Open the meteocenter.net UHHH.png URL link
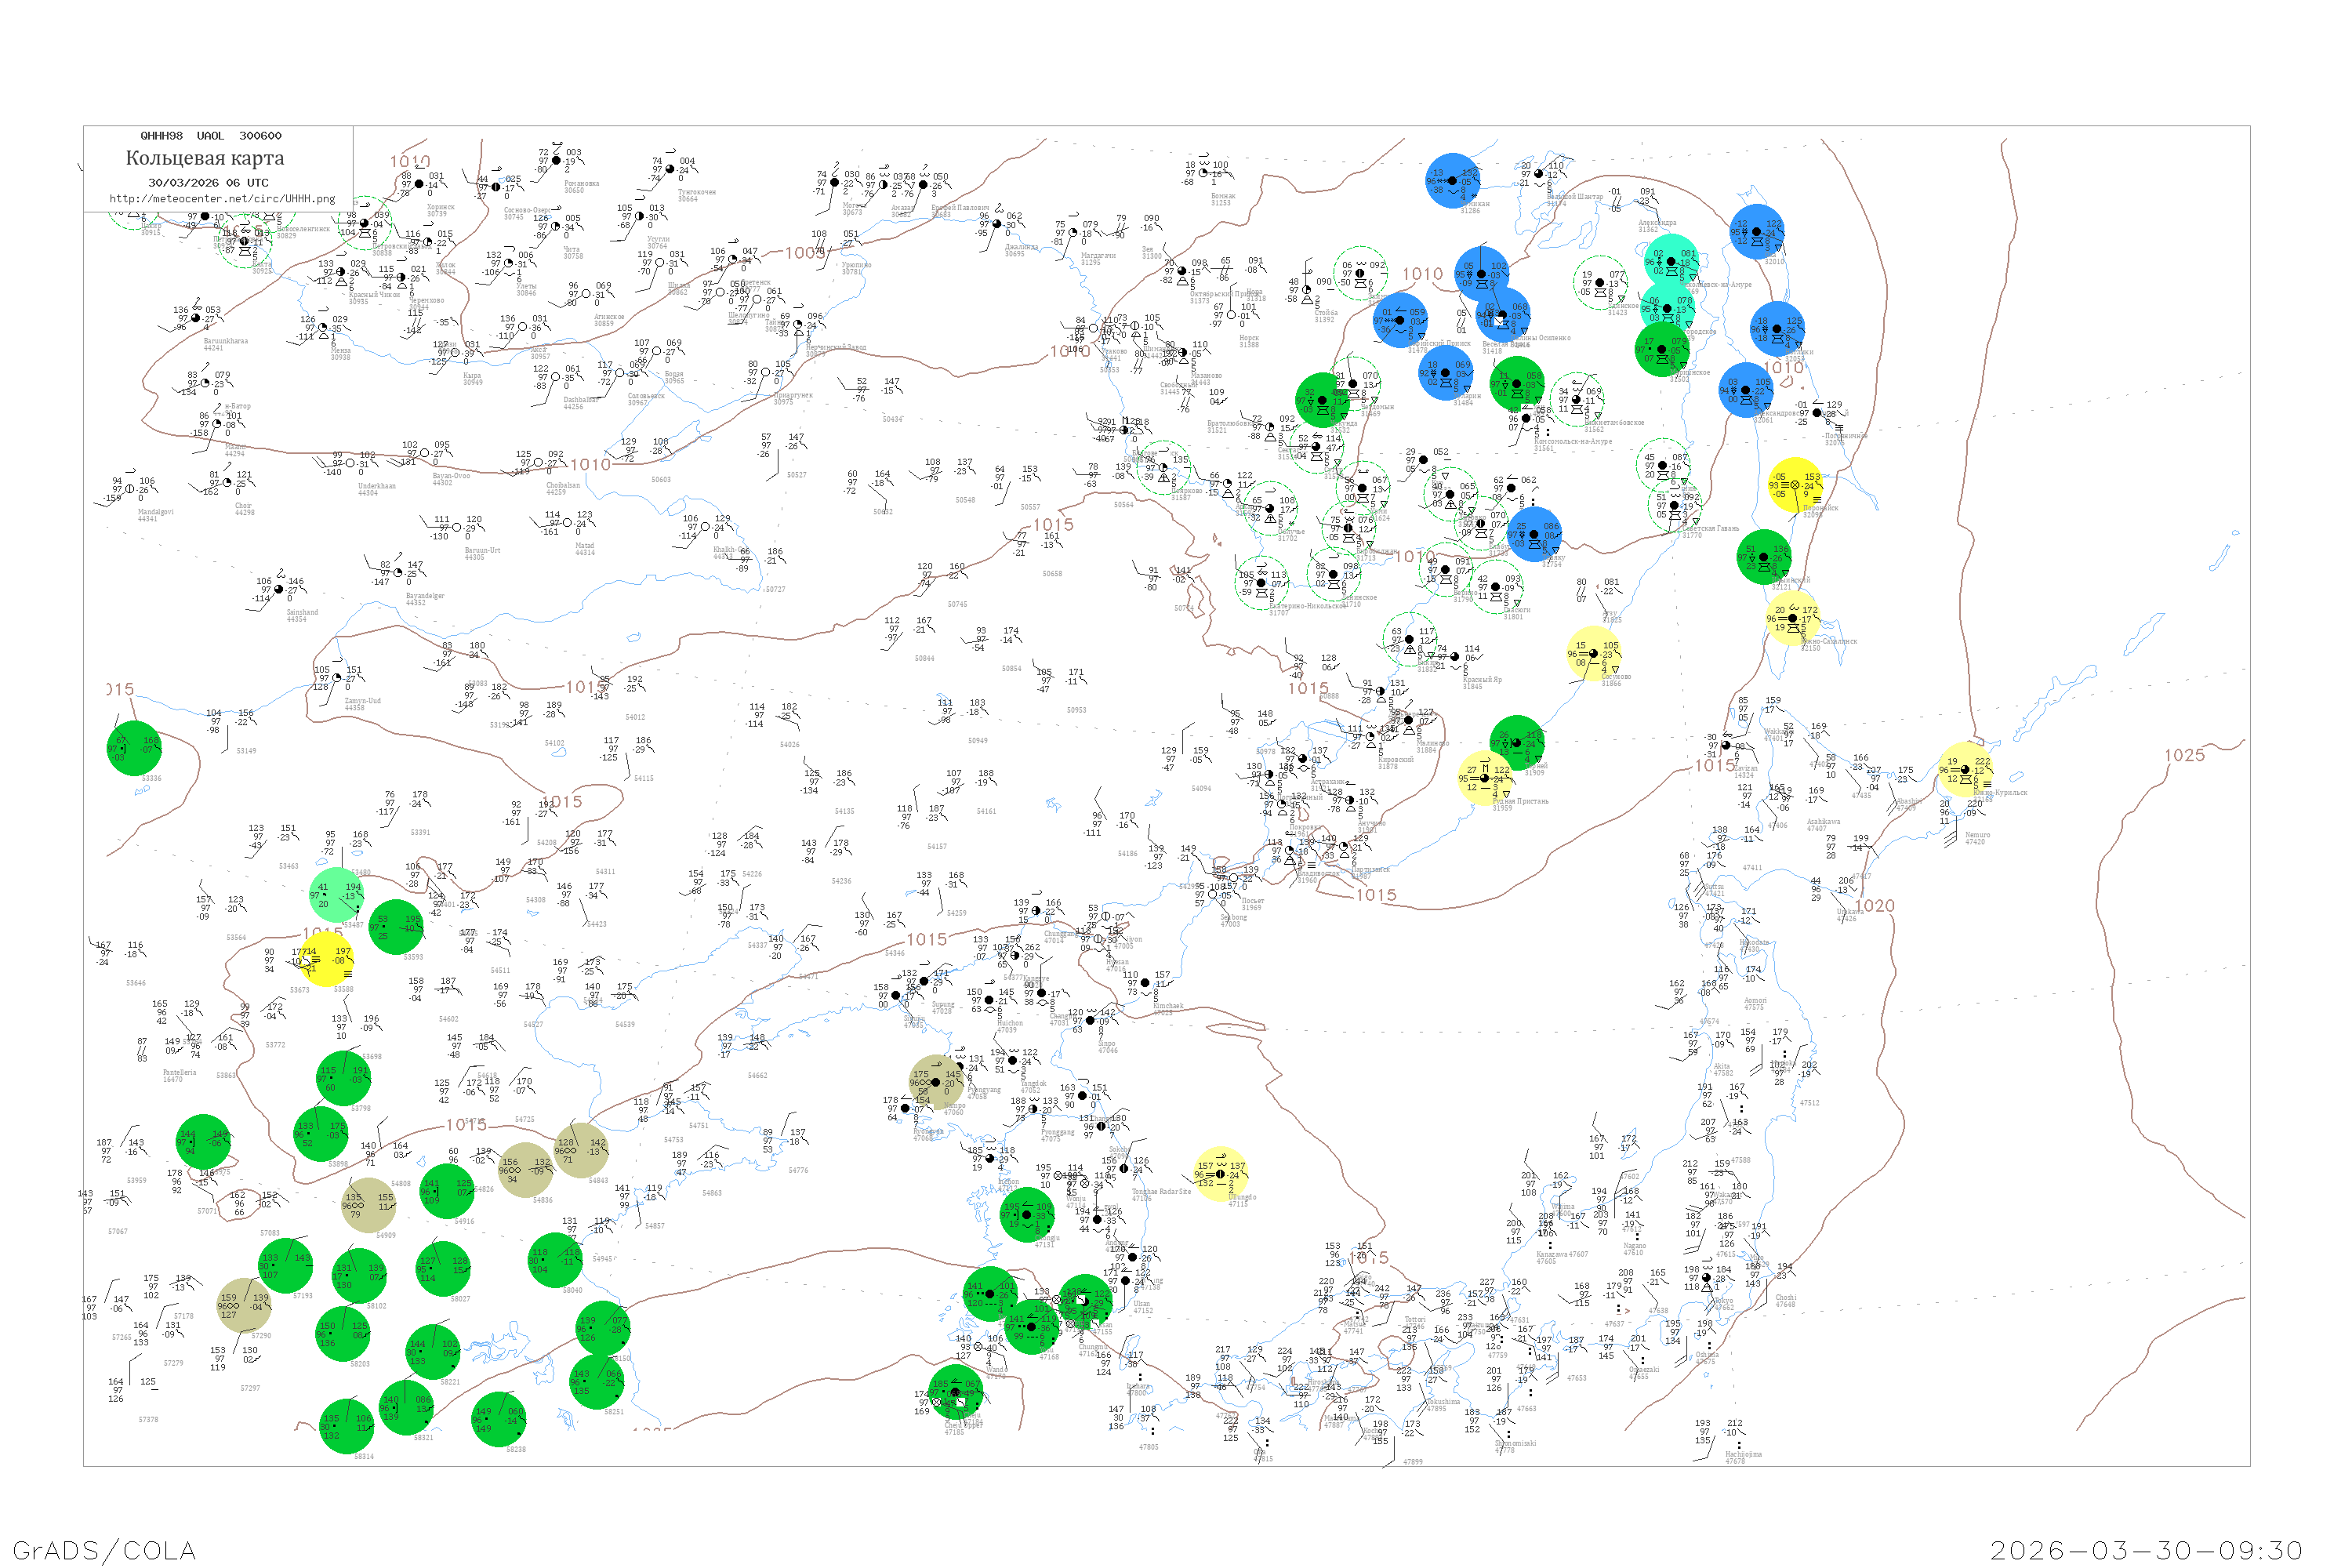Viewport: 2352px width, 1568px height. coord(222,199)
